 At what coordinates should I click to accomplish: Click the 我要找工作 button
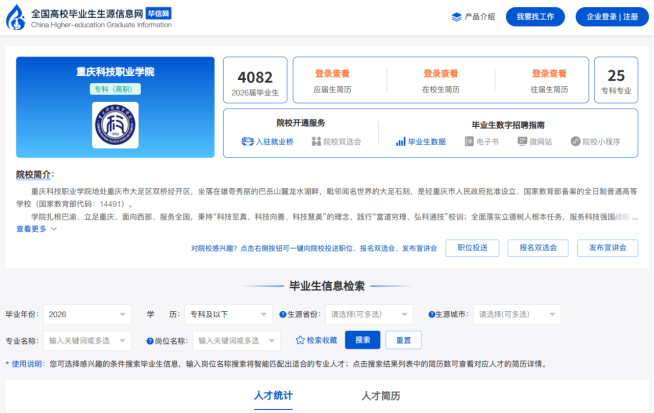534,17
